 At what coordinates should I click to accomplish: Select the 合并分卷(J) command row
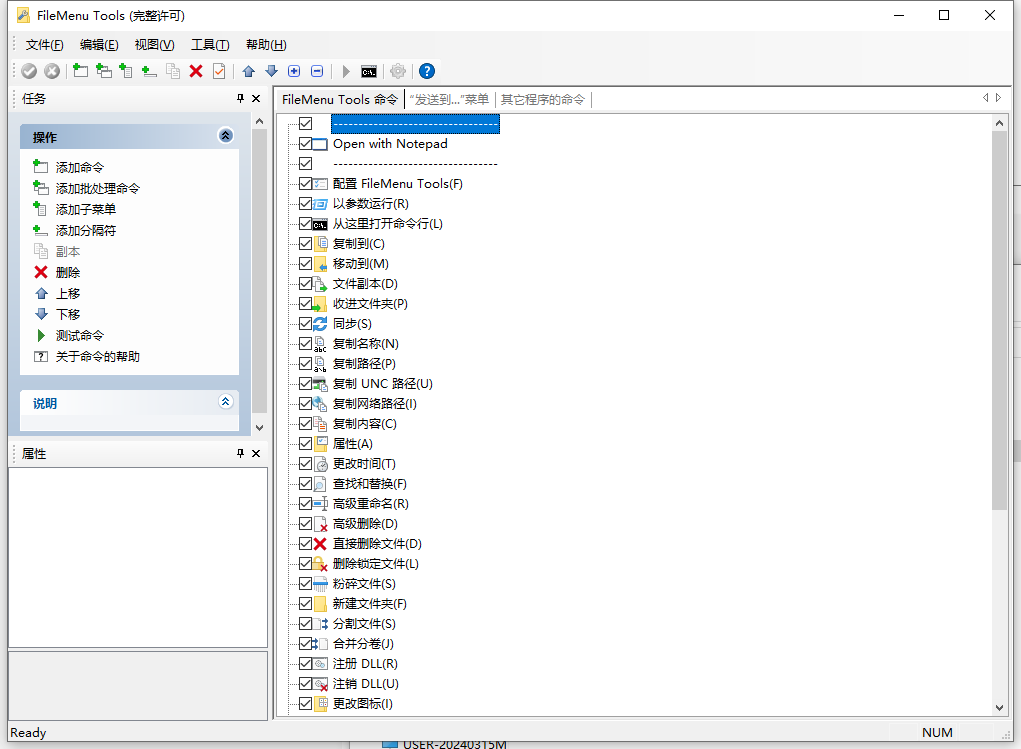[363, 643]
